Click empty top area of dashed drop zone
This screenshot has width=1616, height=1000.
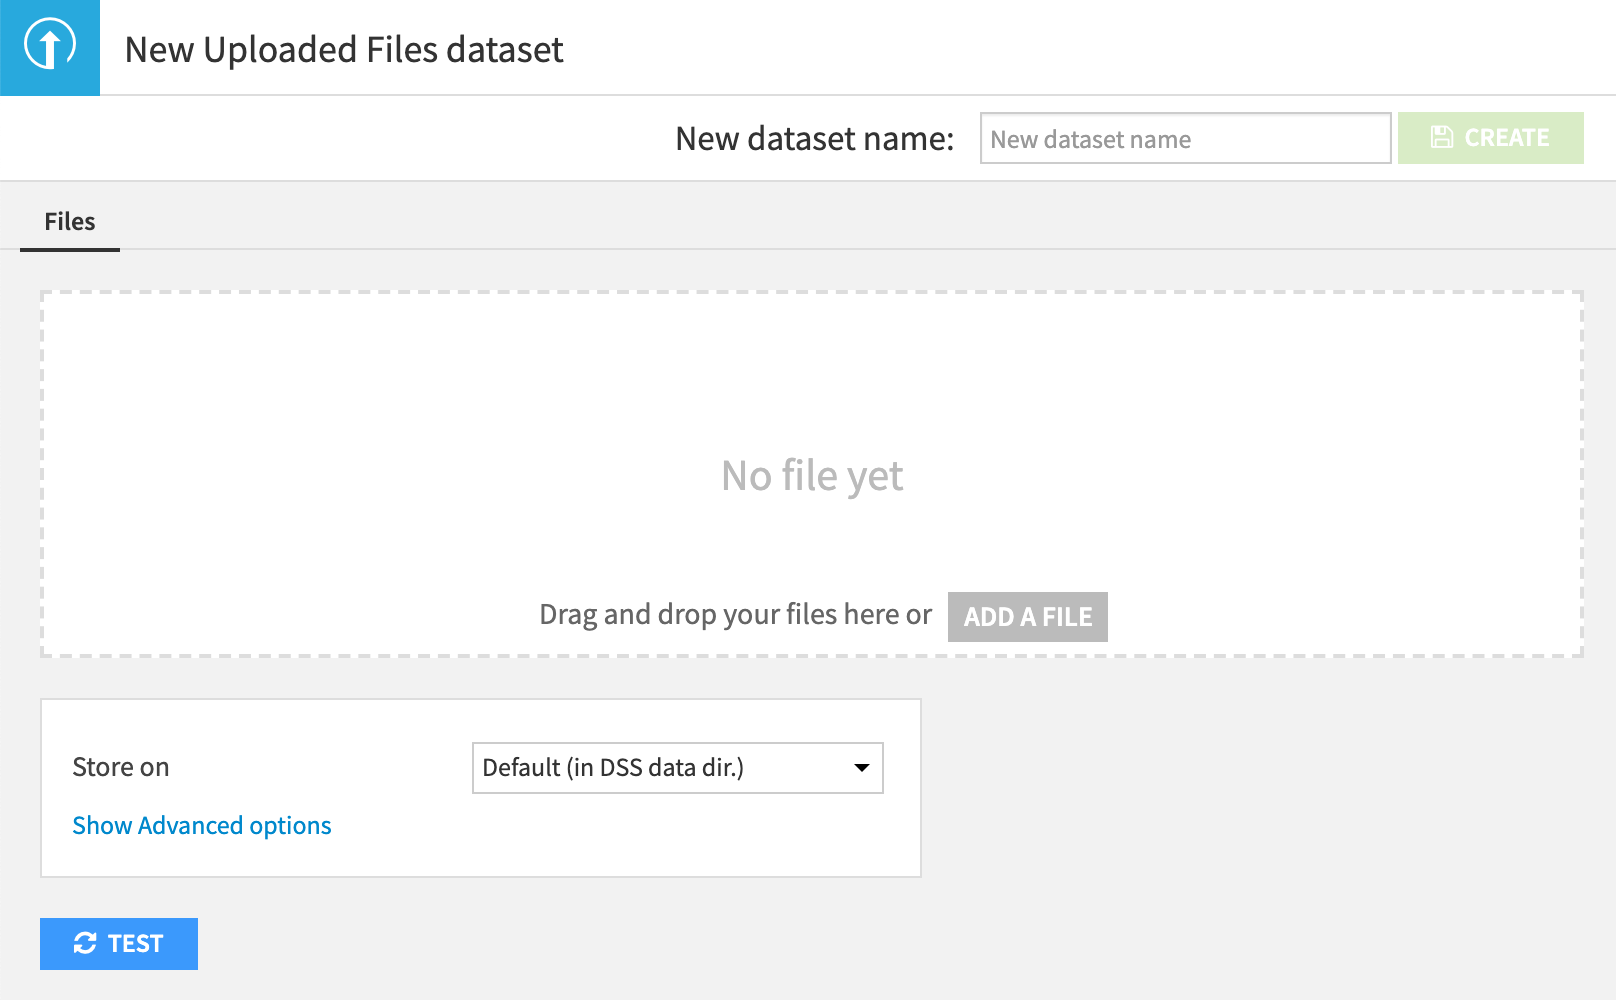tap(812, 360)
